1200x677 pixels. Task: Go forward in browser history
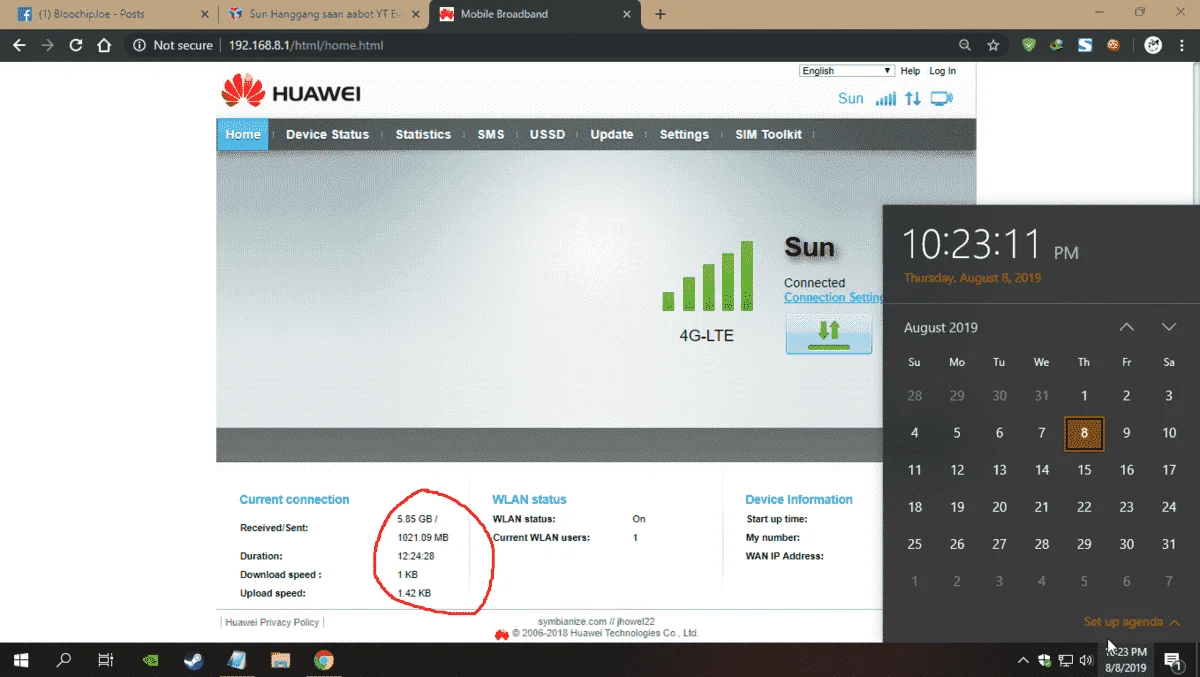(x=47, y=45)
